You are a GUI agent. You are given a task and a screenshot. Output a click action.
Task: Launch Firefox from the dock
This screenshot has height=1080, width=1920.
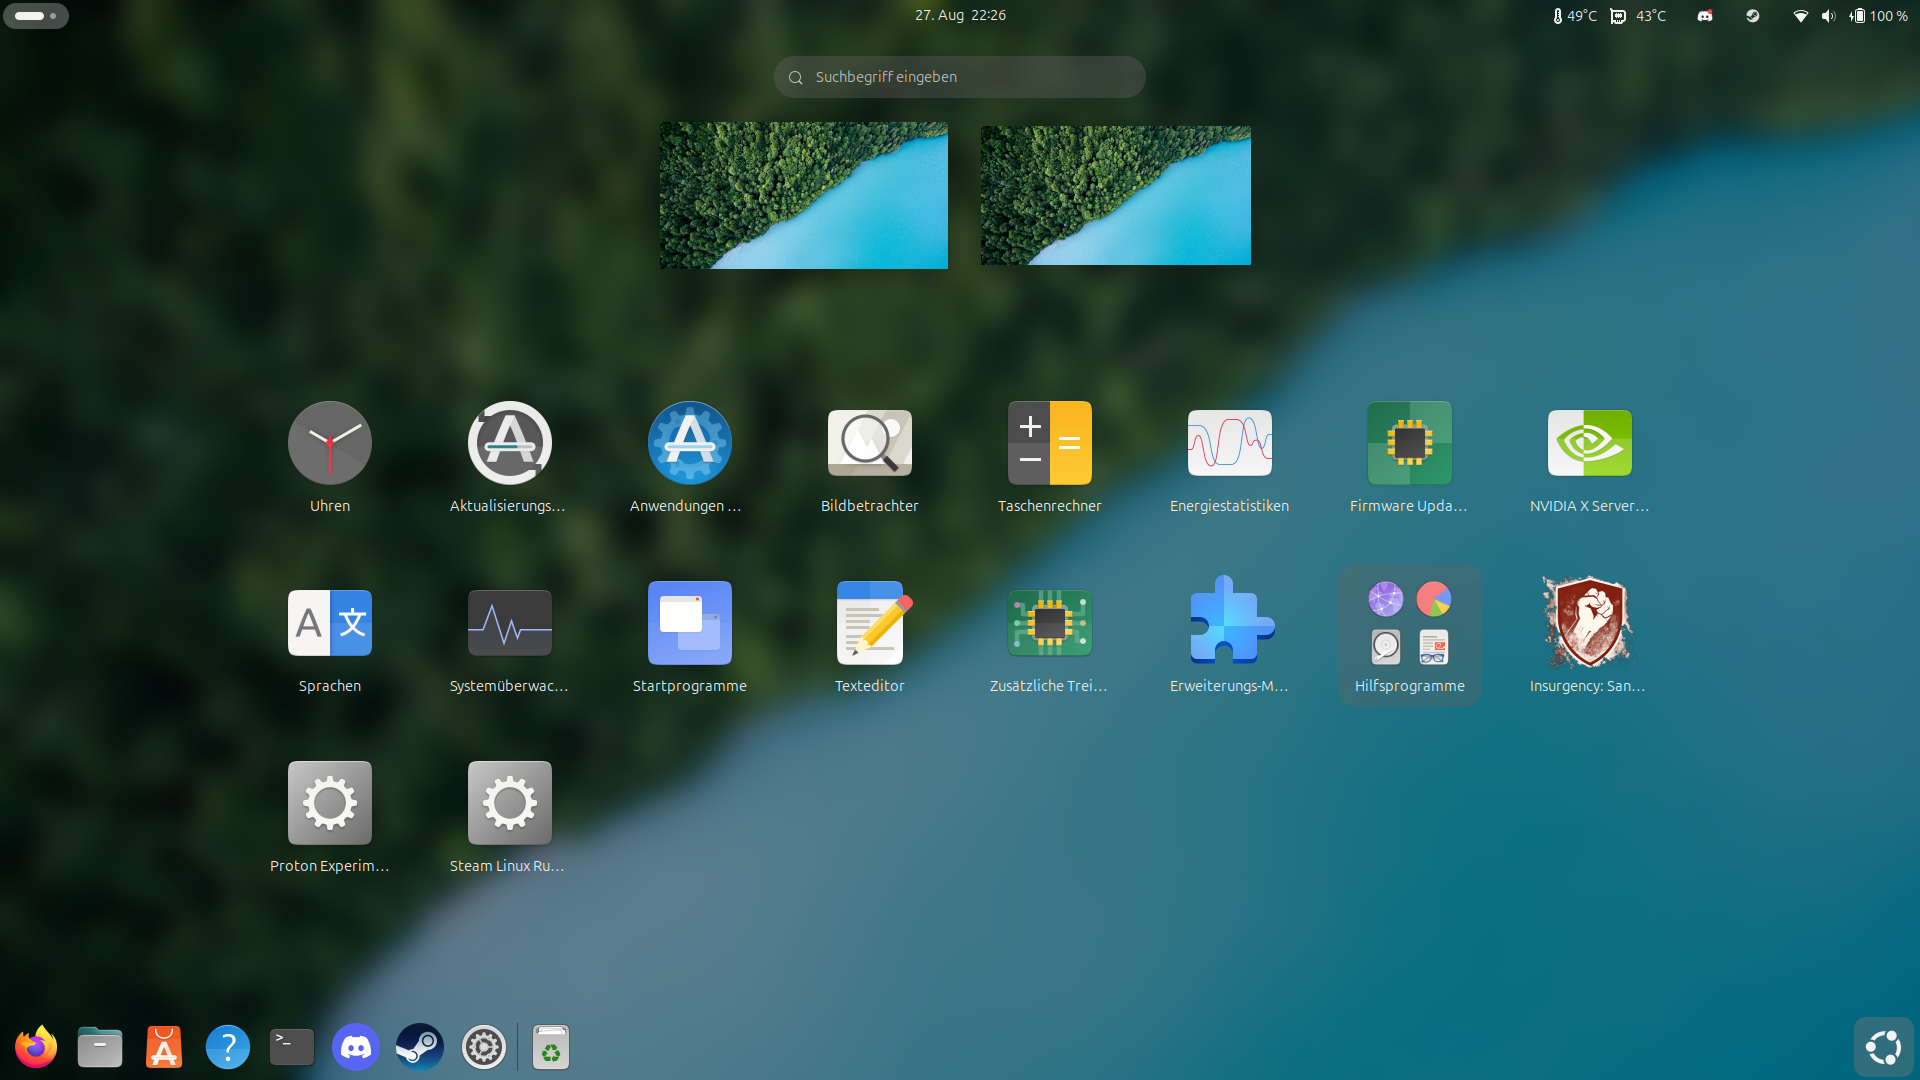[x=36, y=1047]
